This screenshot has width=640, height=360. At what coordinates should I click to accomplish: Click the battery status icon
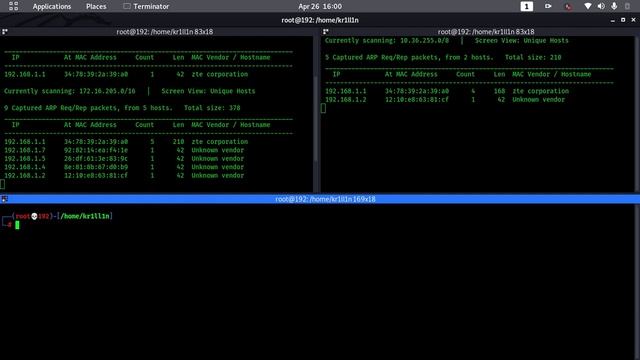pos(627,6)
